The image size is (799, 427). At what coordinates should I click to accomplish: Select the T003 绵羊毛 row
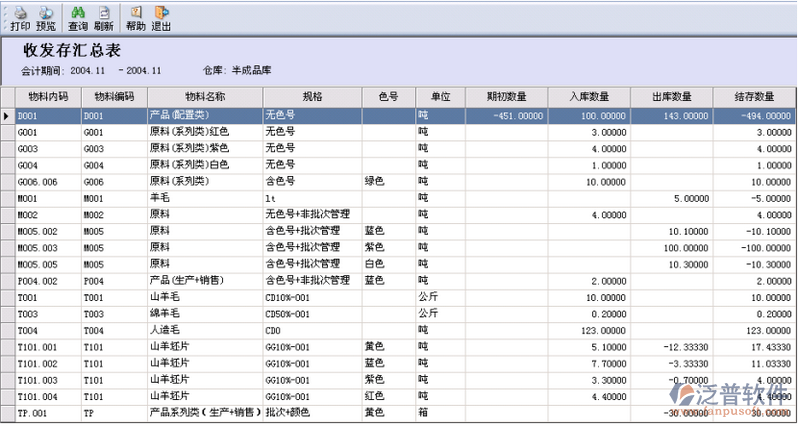tap(205, 313)
